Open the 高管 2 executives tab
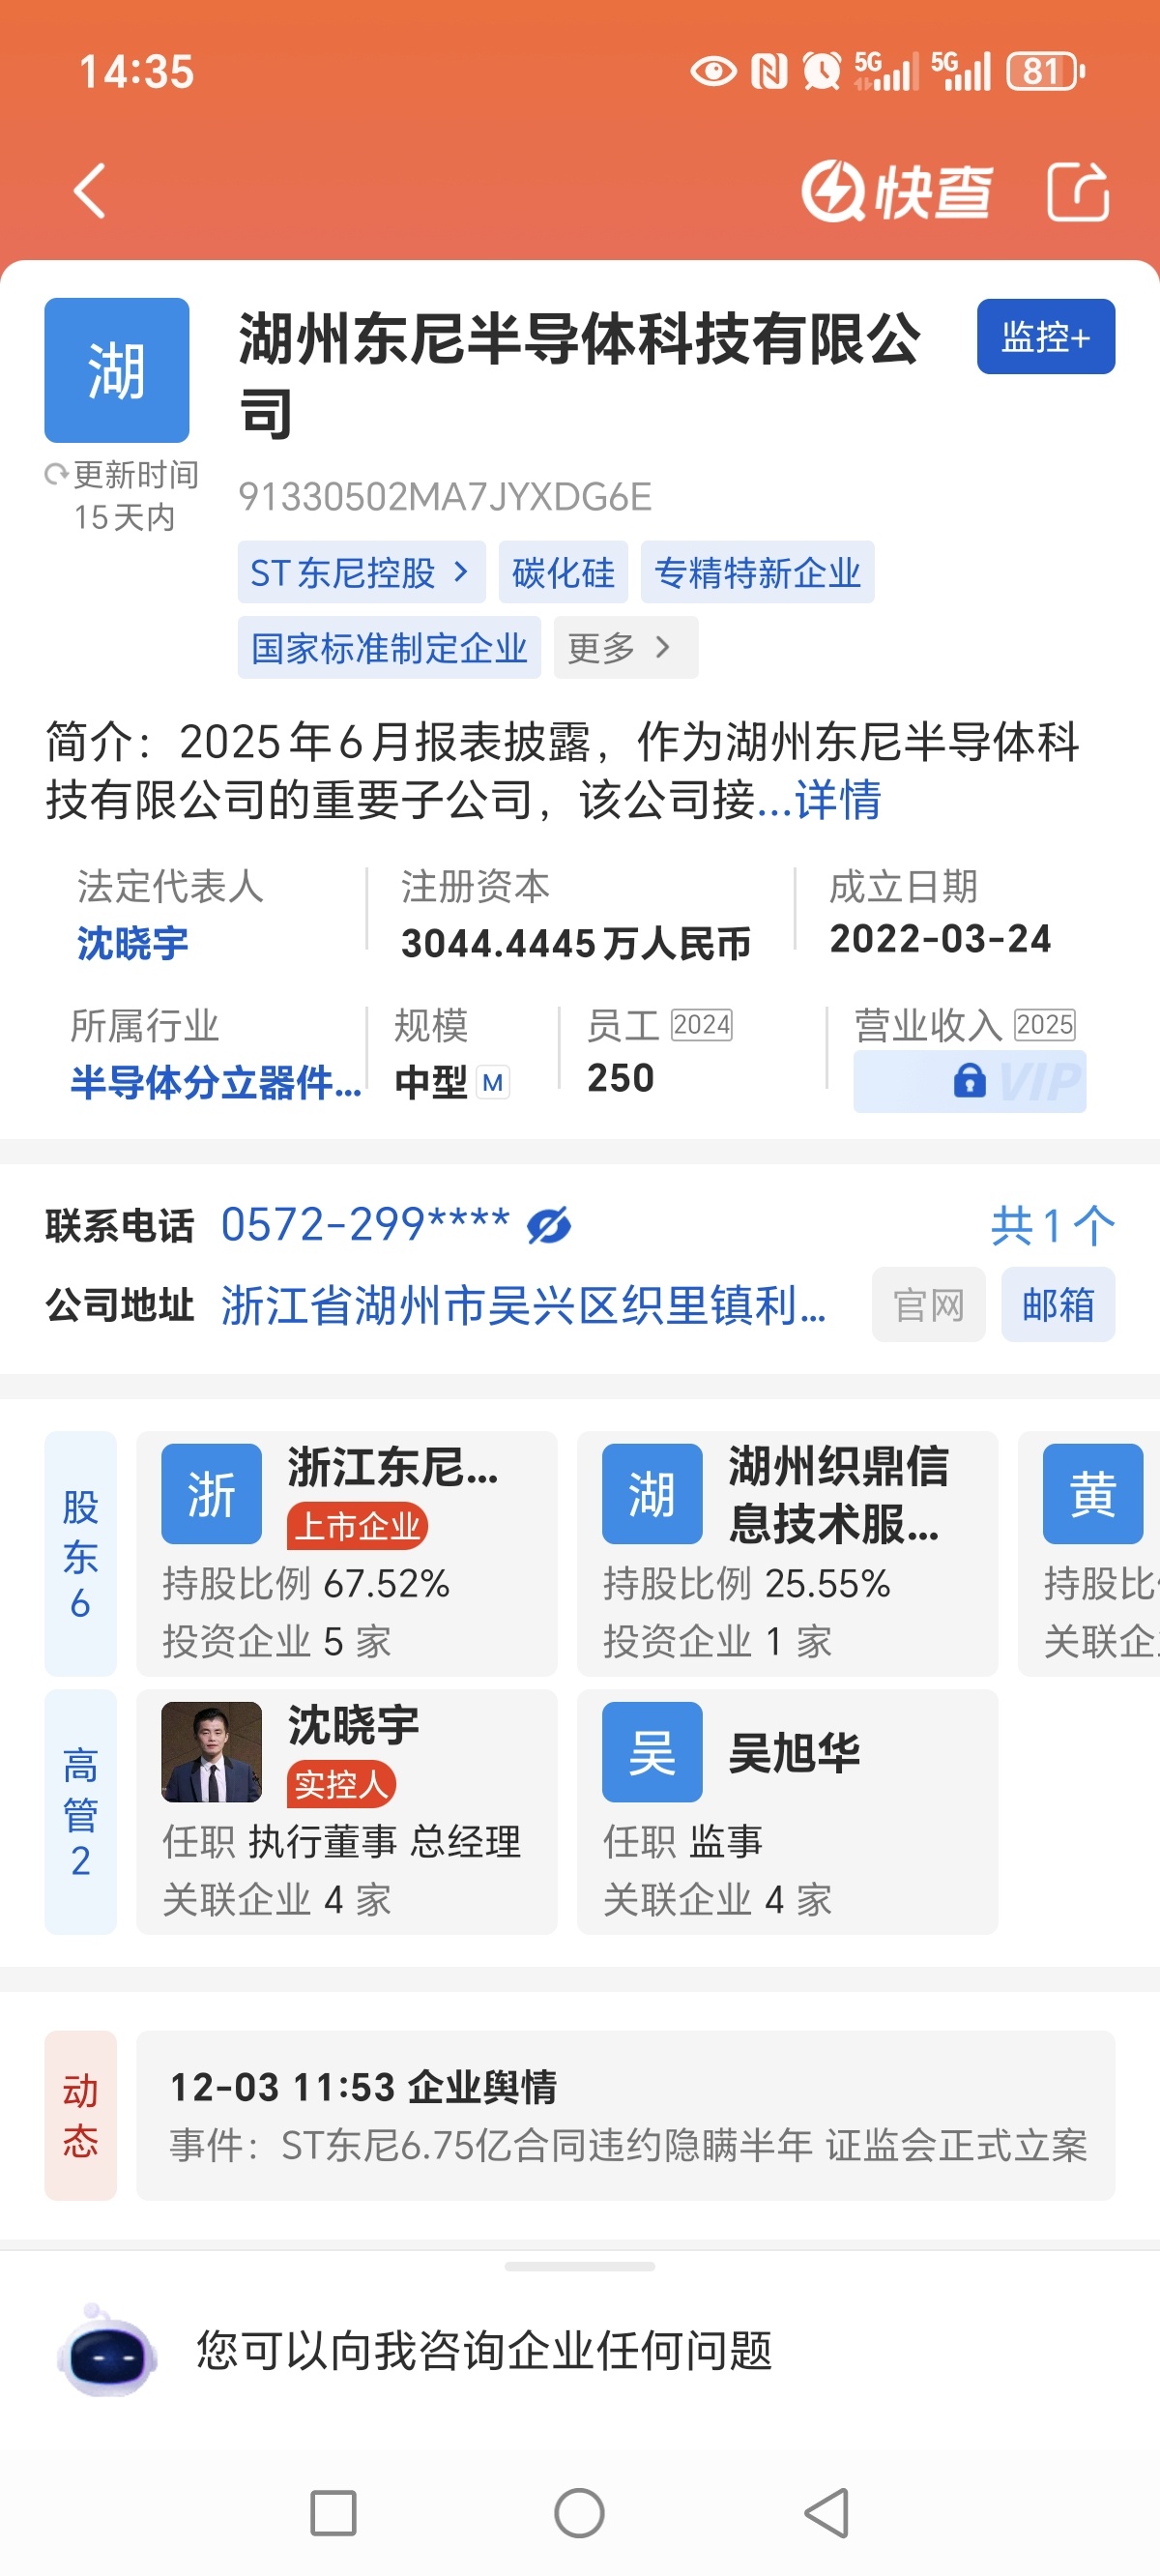This screenshot has height=2576, width=1160. pos(81,1812)
